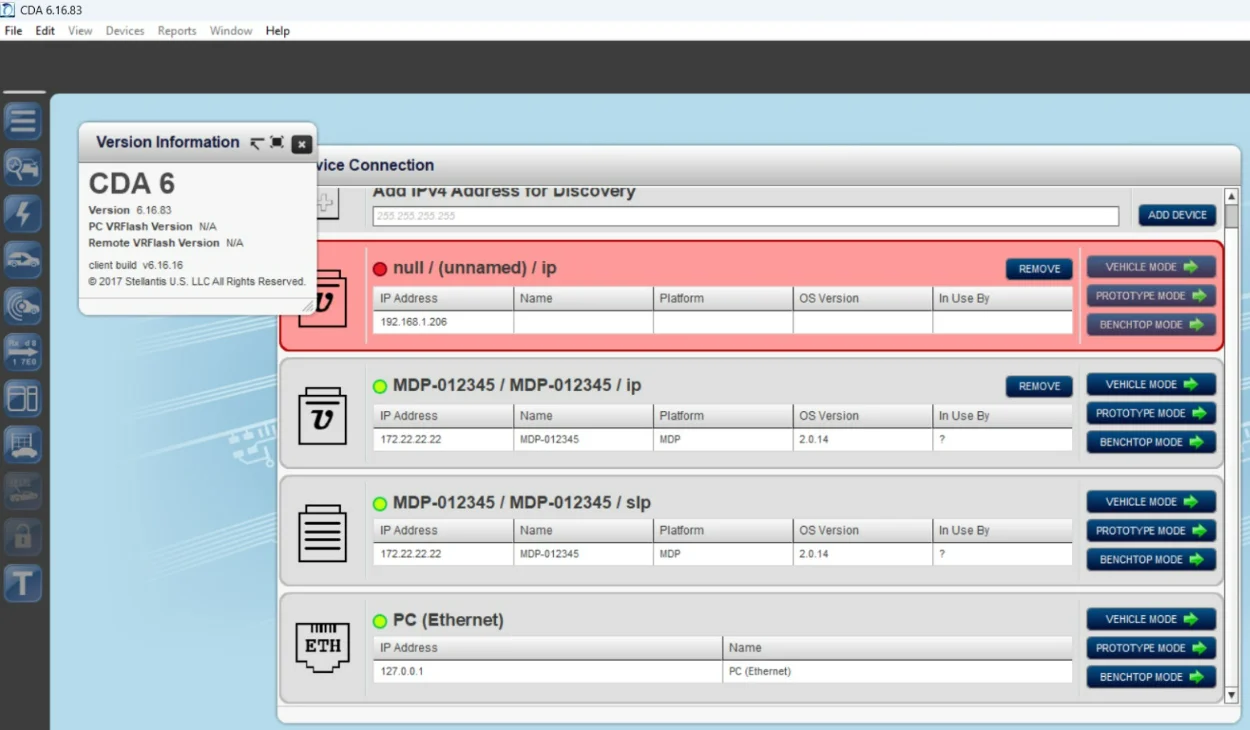Viewport: 1250px width, 730px height.
Task: Click OS Version 2.0.14 for MDP-012345 ip
Action: coord(862,439)
